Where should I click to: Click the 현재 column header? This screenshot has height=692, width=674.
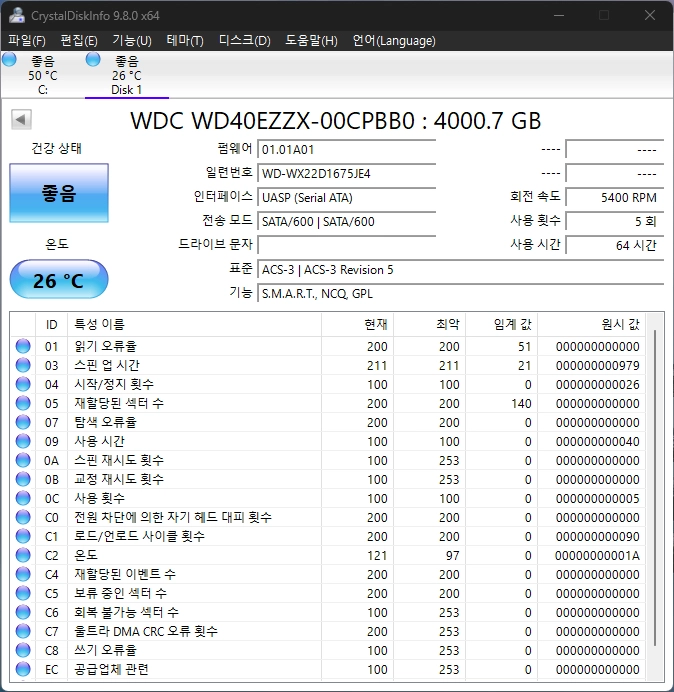tap(358, 324)
